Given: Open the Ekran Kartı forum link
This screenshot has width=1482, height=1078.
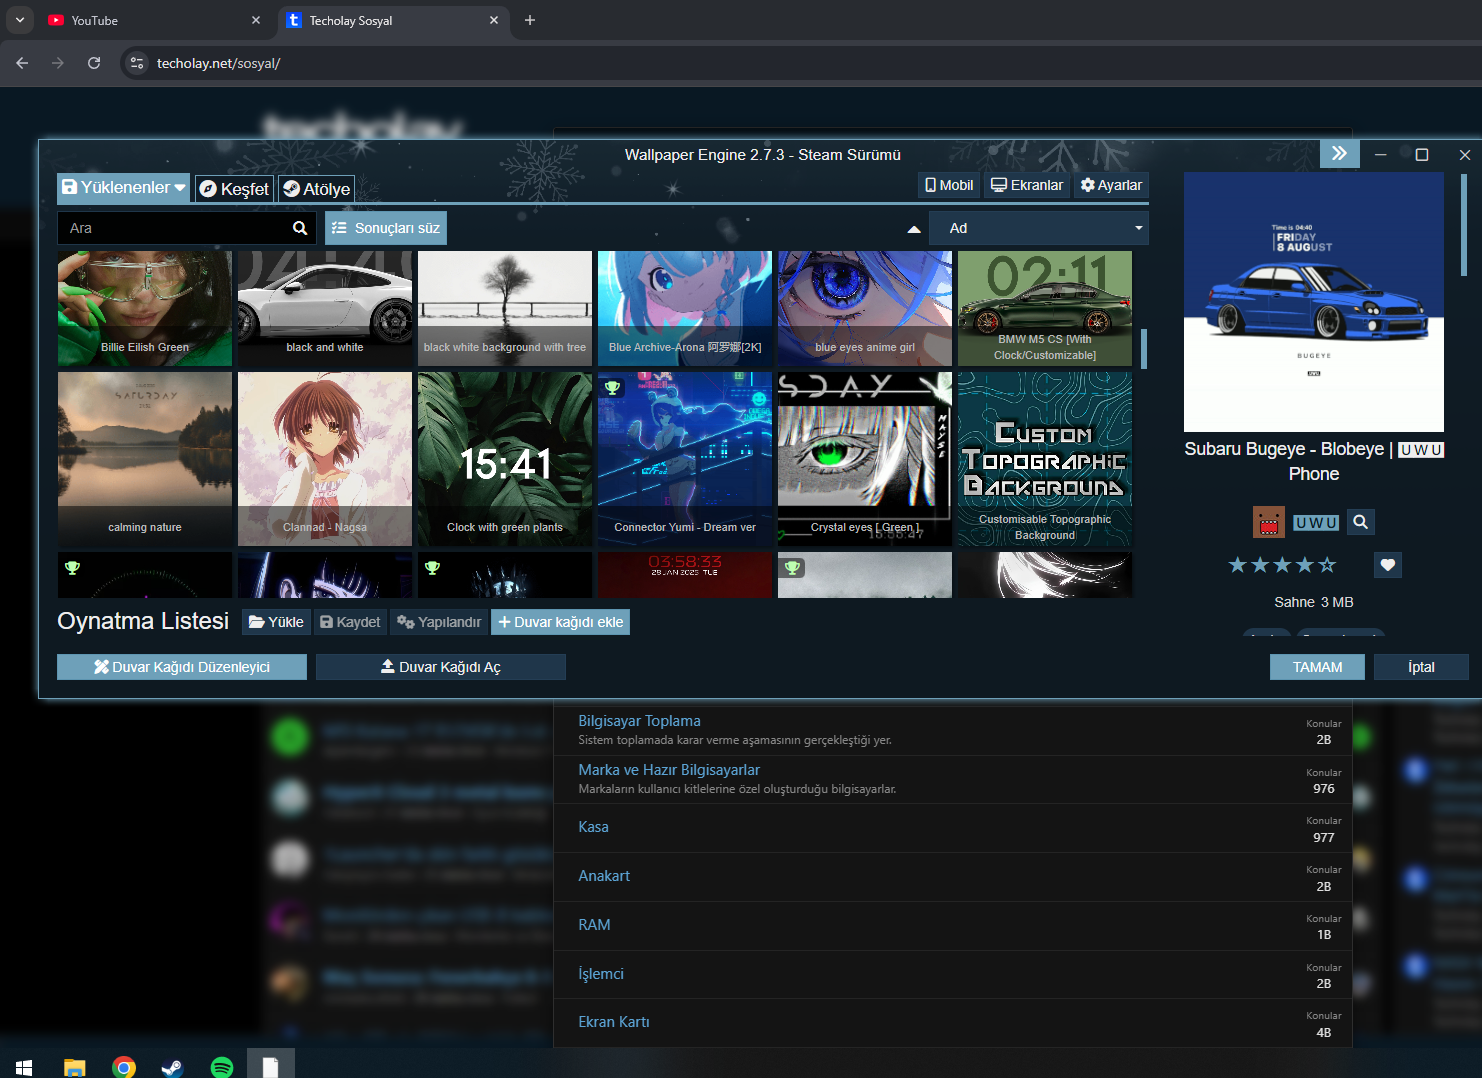Looking at the screenshot, I should pyautogui.click(x=614, y=1022).
